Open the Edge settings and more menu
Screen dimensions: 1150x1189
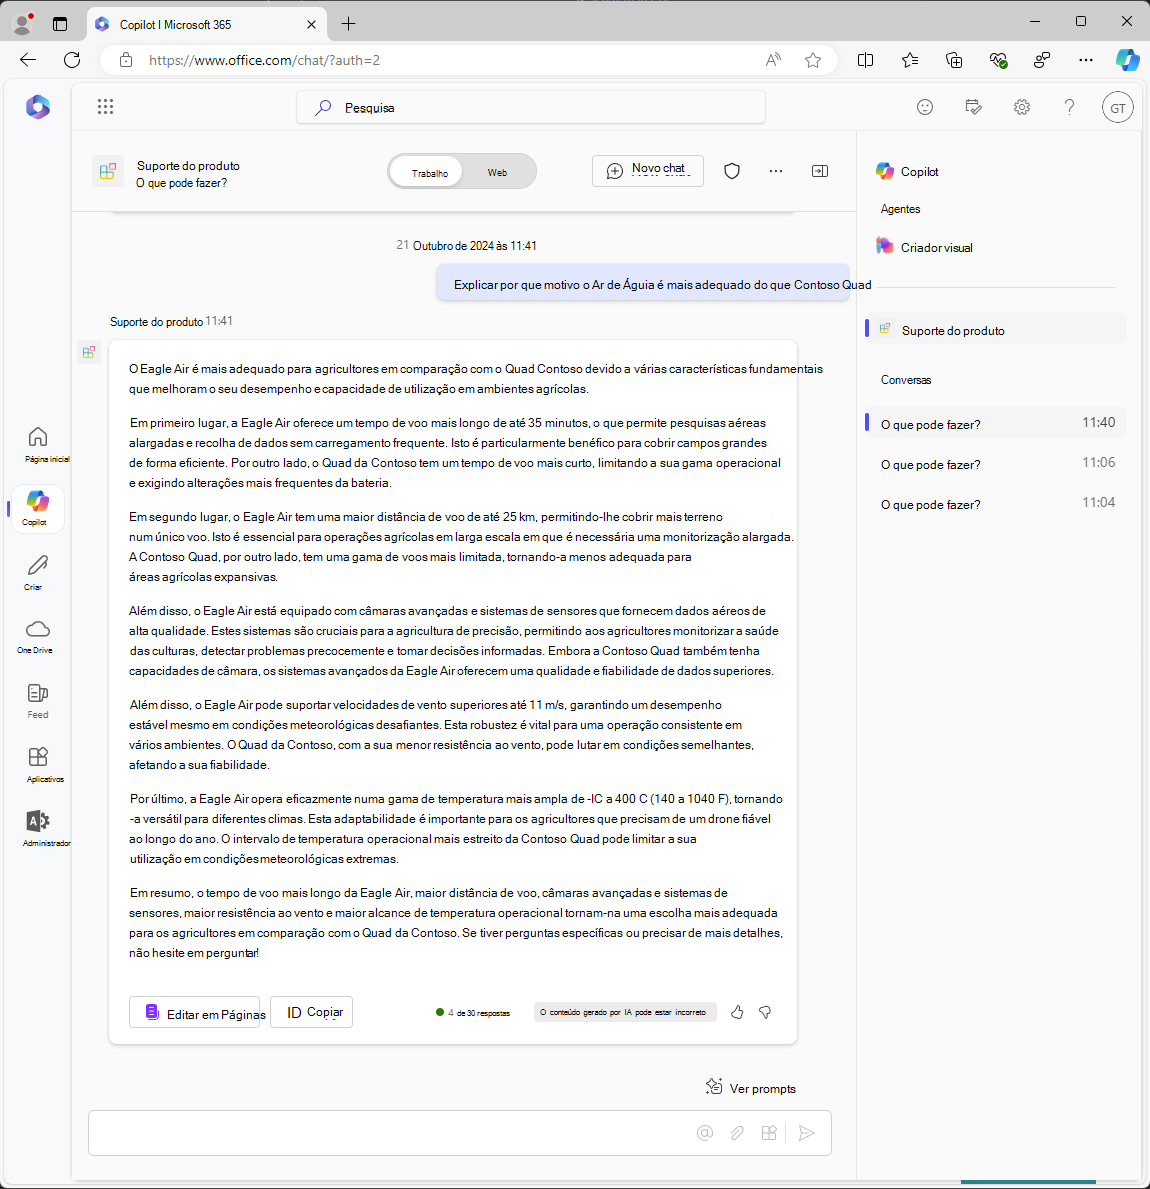pyautogui.click(x=1086, y=60)
